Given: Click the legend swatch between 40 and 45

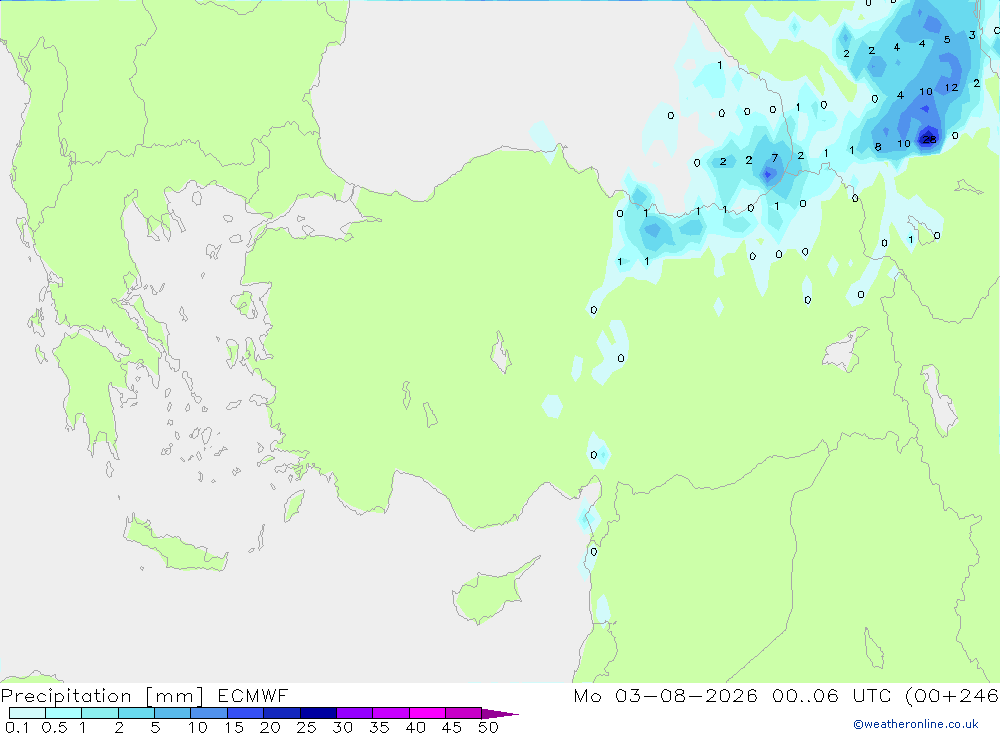Looking at the screenshot, I should click(427, 713).
